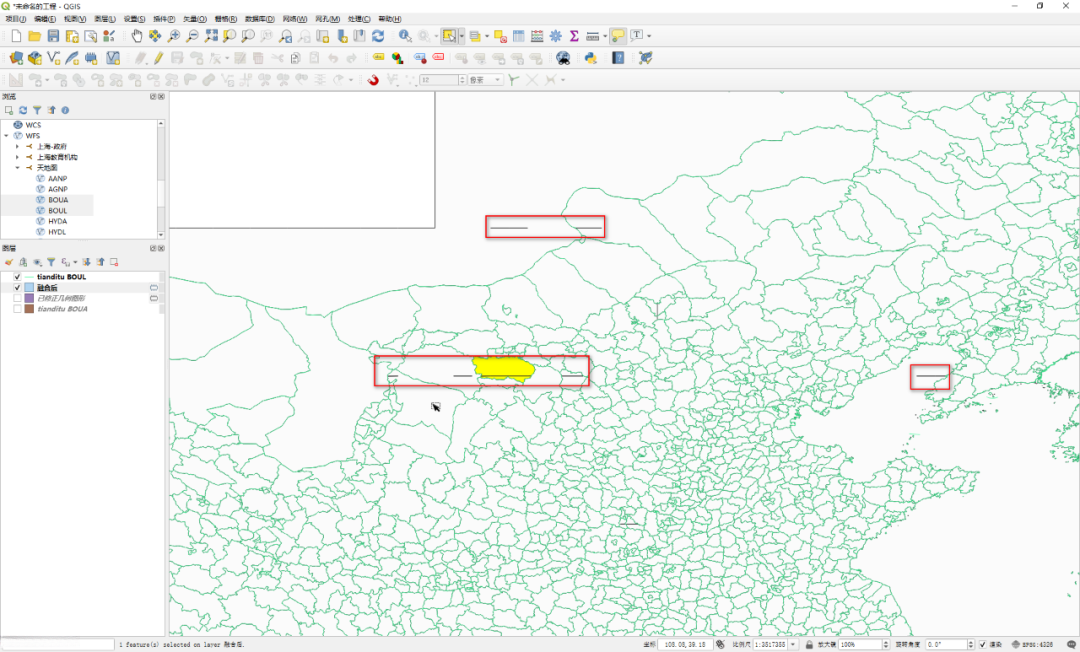Refresh the browser panel
The image size is (1080, 652).
pyautogui.click(x=23, y=110)
